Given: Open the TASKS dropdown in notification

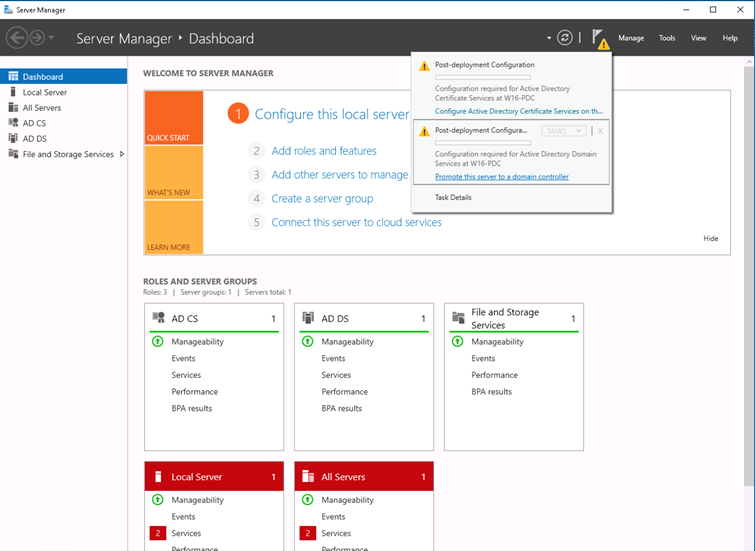Looking at the screenshot, I should coord(563,131).
